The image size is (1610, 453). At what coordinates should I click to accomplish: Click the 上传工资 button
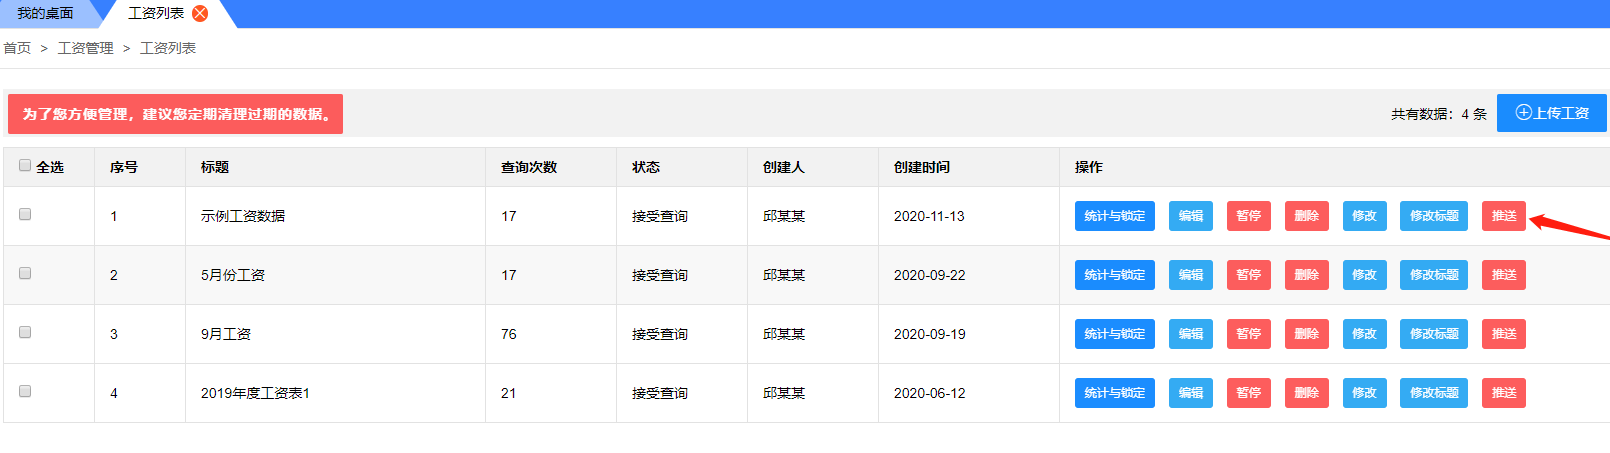click(x=1552, y=113)
